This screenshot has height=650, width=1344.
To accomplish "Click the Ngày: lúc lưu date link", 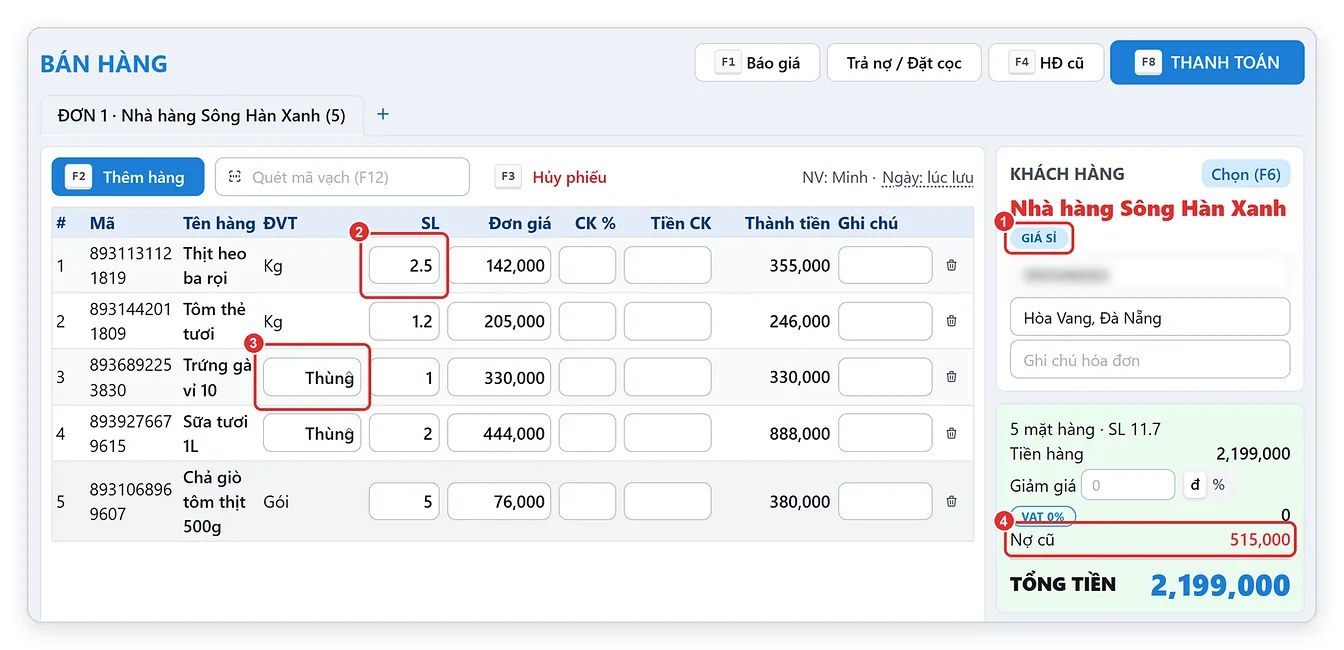I will pyautogui.click(x=928, y=178).
